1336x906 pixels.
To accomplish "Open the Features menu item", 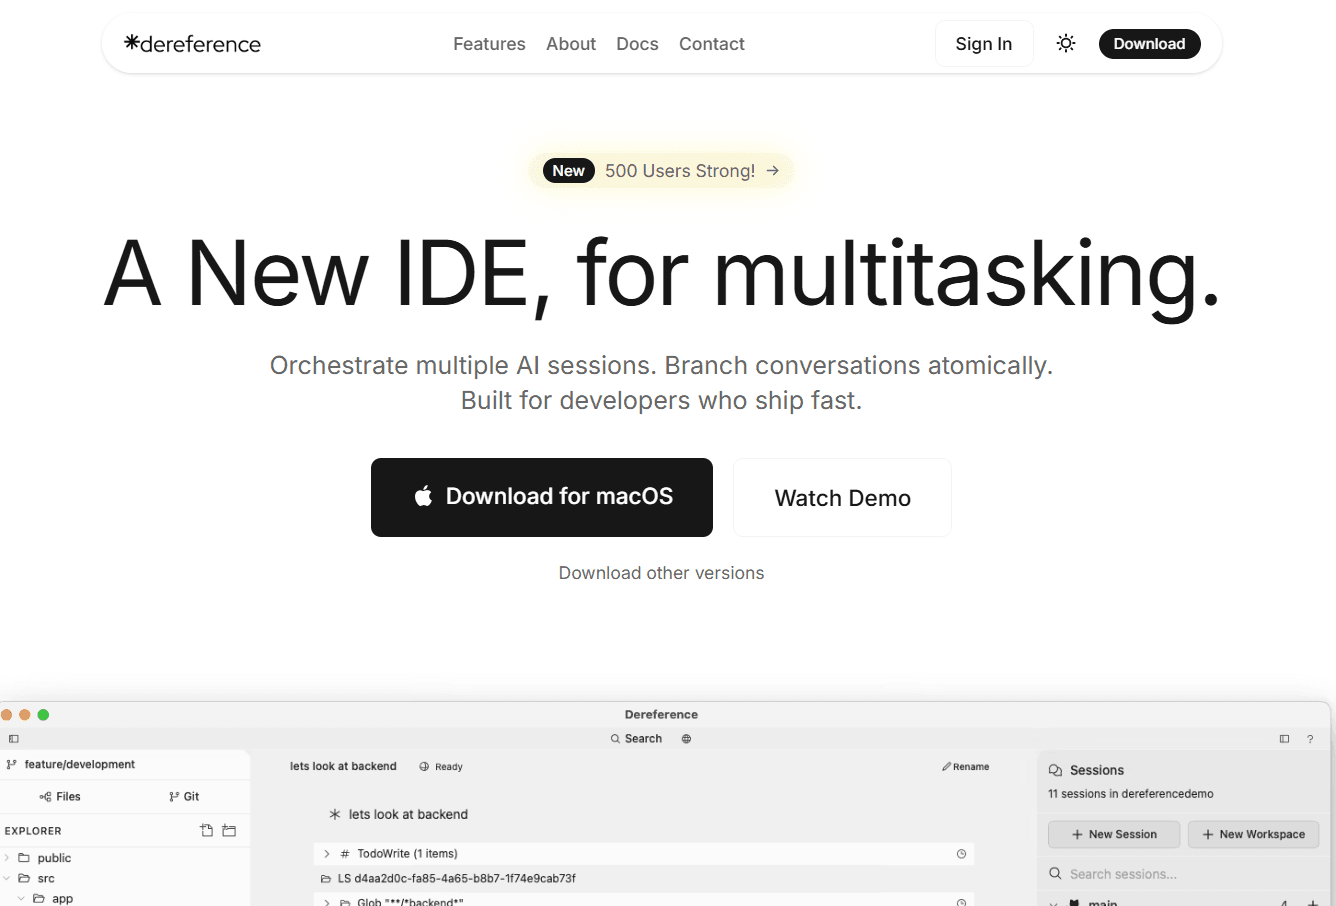I will [489, 44].
